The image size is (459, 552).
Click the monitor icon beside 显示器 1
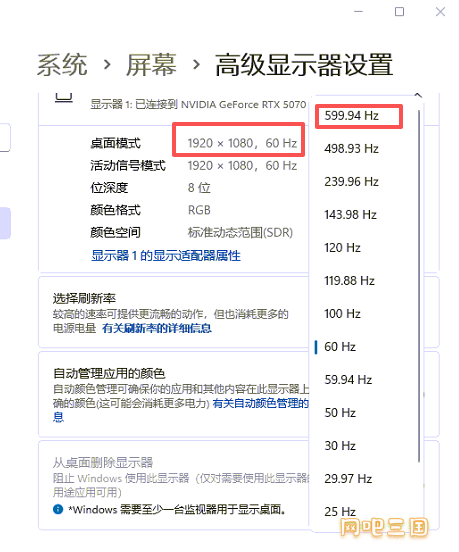(64, 98)
